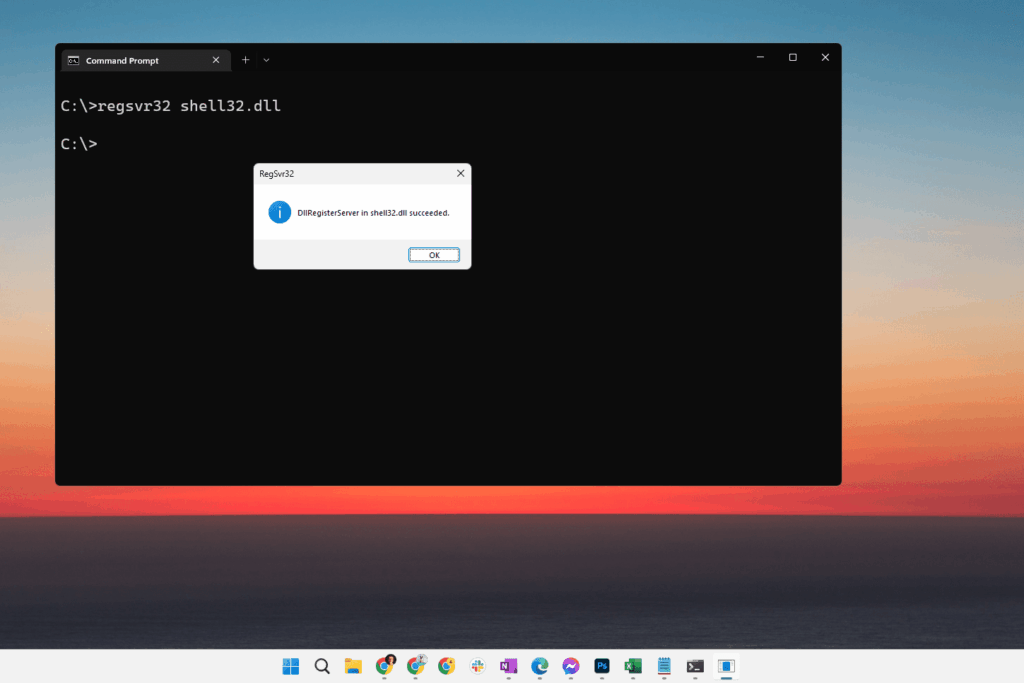The image size is (1024, 683).
Task: Open the Windows Start menu
Action: (x=289, y=665)
